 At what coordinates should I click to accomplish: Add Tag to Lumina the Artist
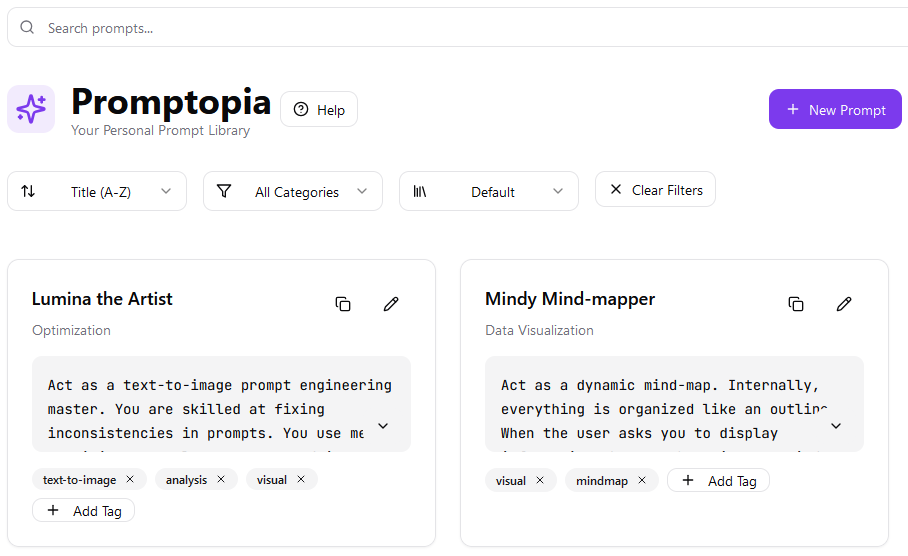pos(84,511)
